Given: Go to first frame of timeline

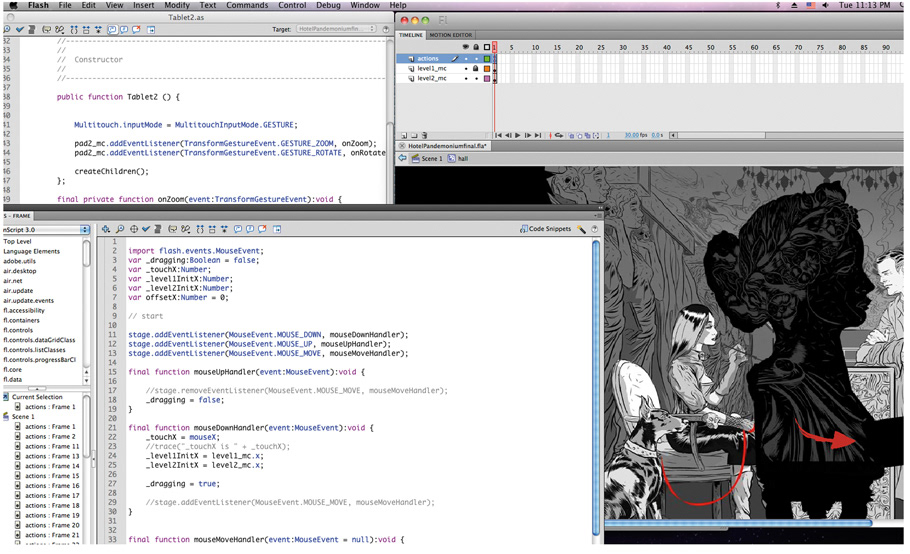Looking at the screenshot, I should click(498, 135).
